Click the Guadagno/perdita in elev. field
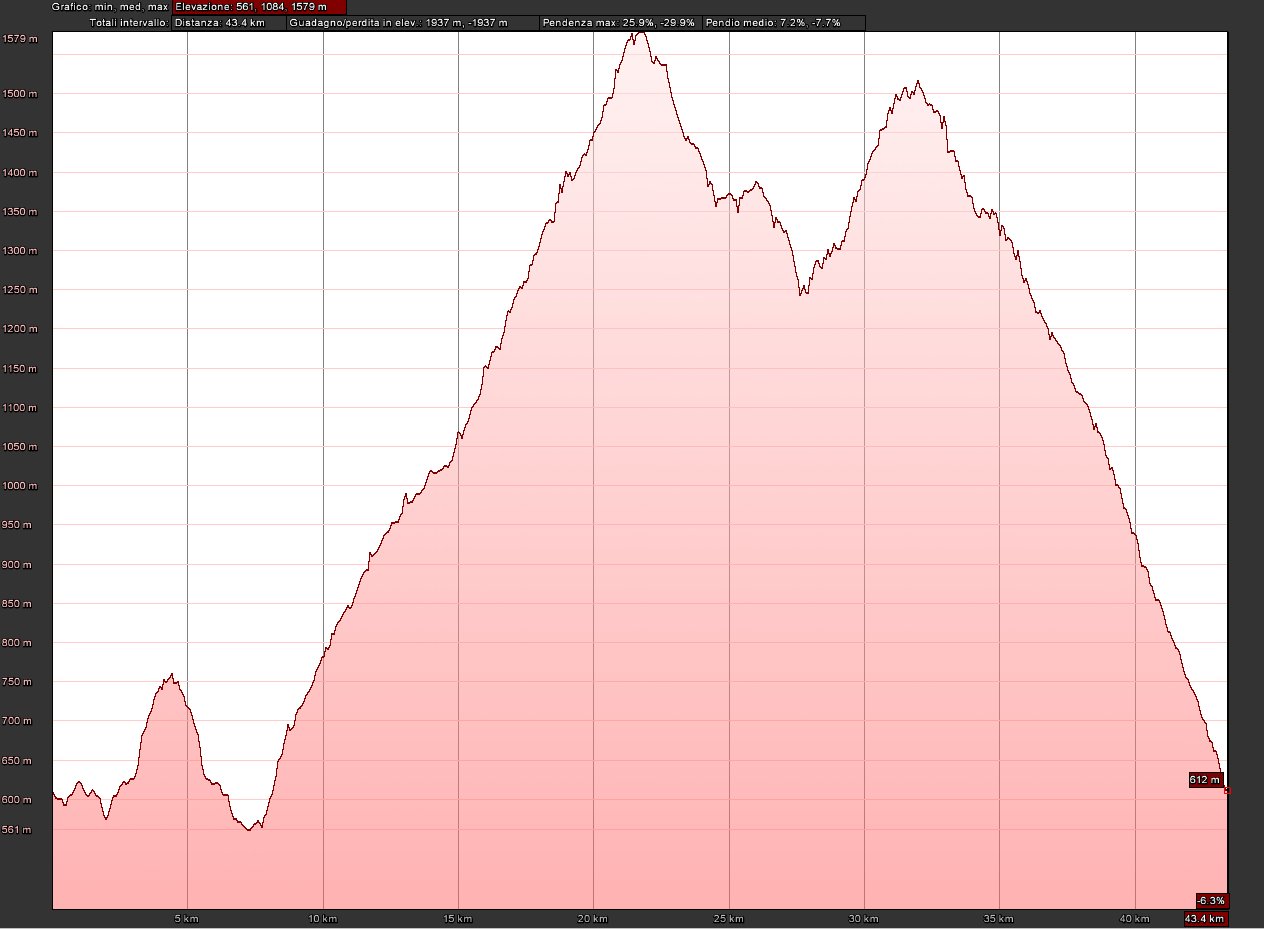The width and height of the screenshot is (1264, 929). pos(412,22)
